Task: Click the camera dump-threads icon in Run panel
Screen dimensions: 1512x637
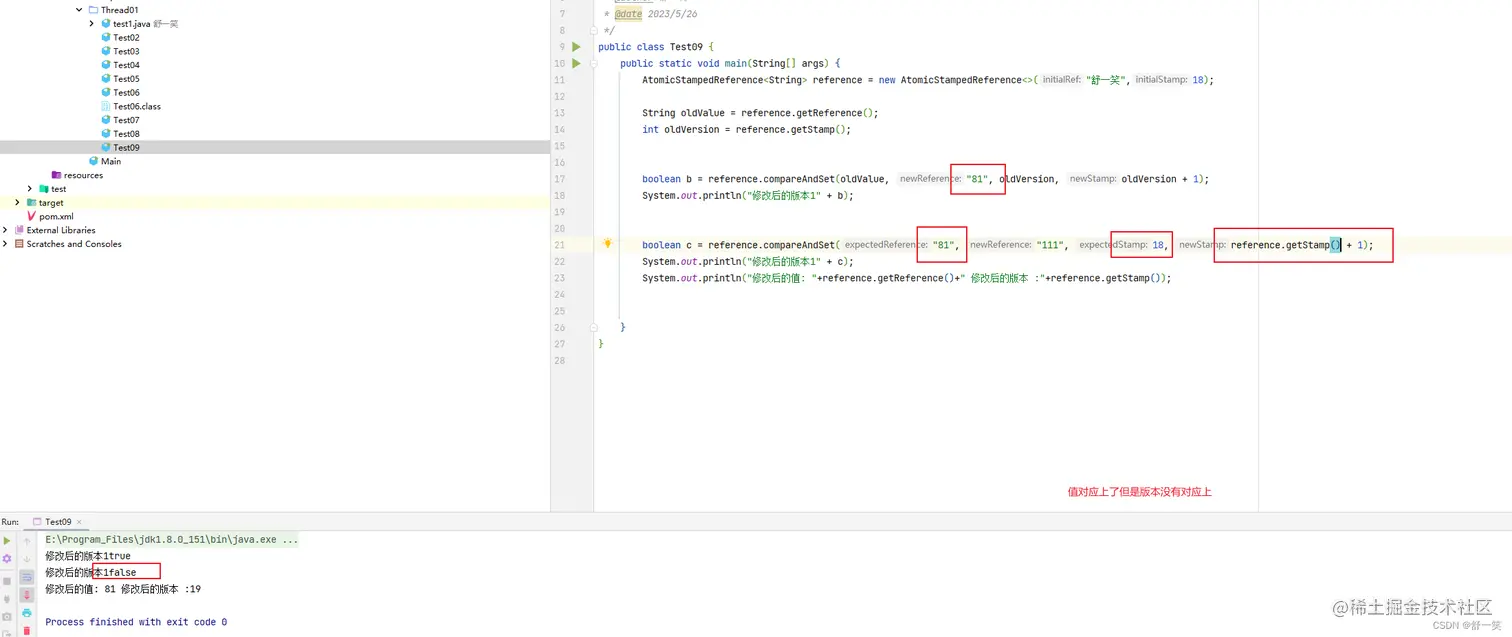Action: (7, 617)
